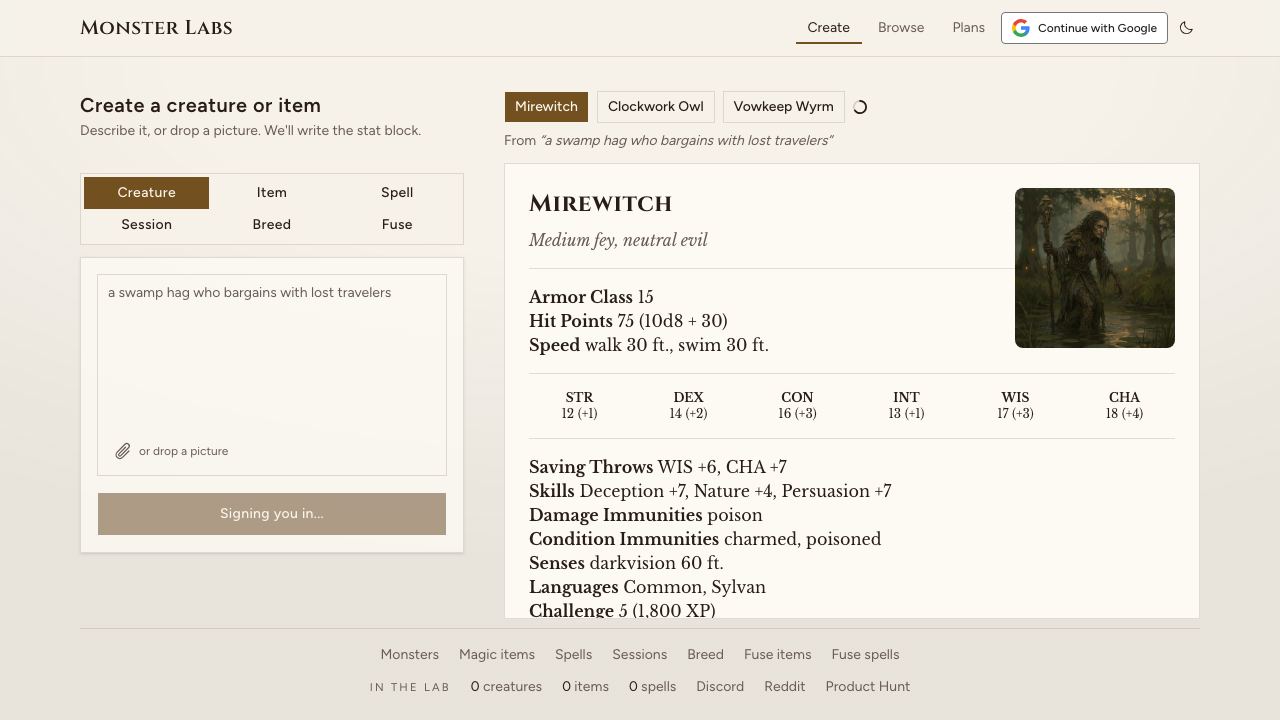This screenshot has height=720, width=1280.
Task: Select the Creature type option
Action: tap(146, 193)
